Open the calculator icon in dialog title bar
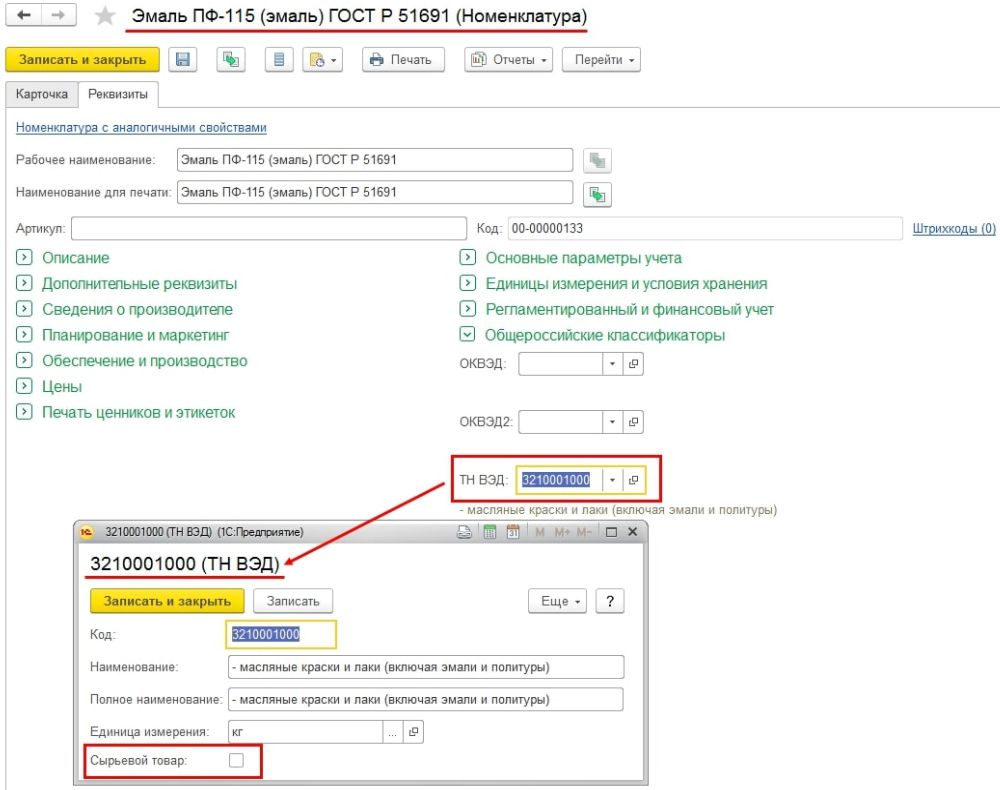The image size is (1000, 790). 490,532
